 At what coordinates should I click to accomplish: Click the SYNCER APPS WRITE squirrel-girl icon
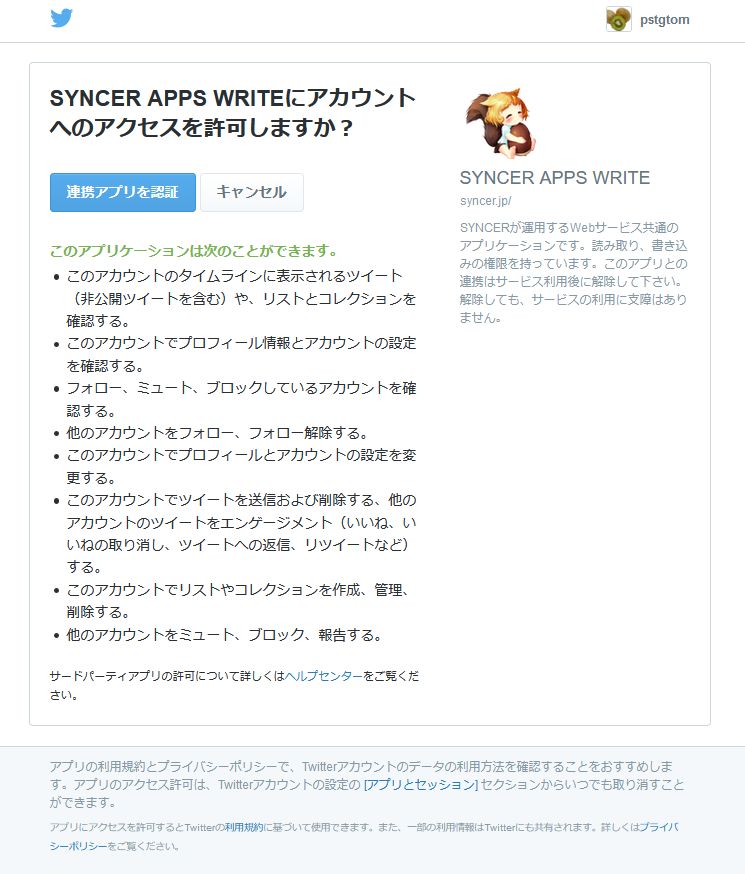[500, 123]
